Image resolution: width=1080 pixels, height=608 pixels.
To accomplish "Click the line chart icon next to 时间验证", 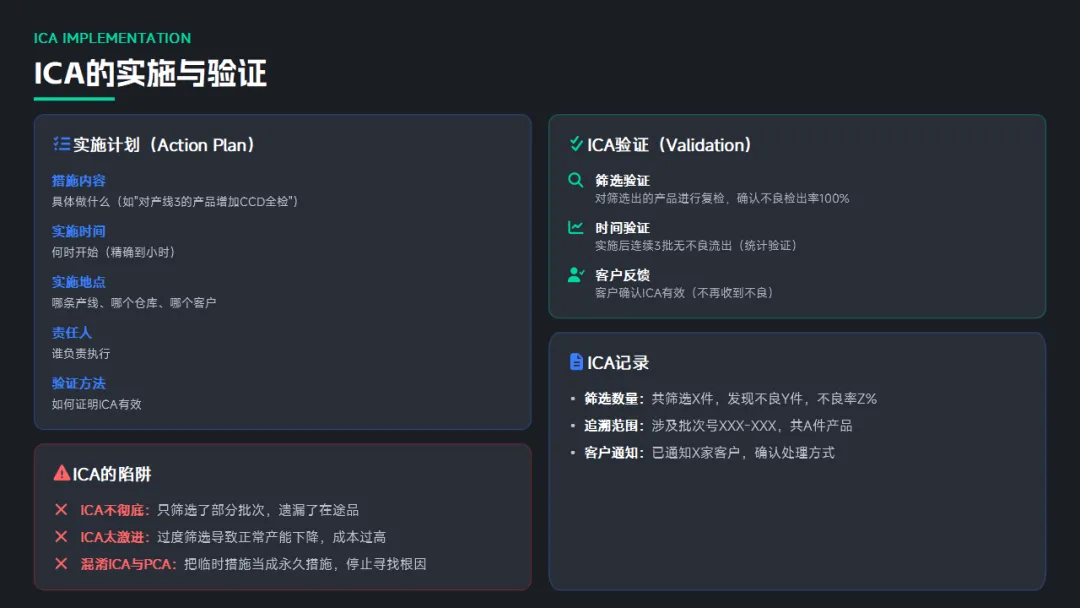I will (575, 228).
